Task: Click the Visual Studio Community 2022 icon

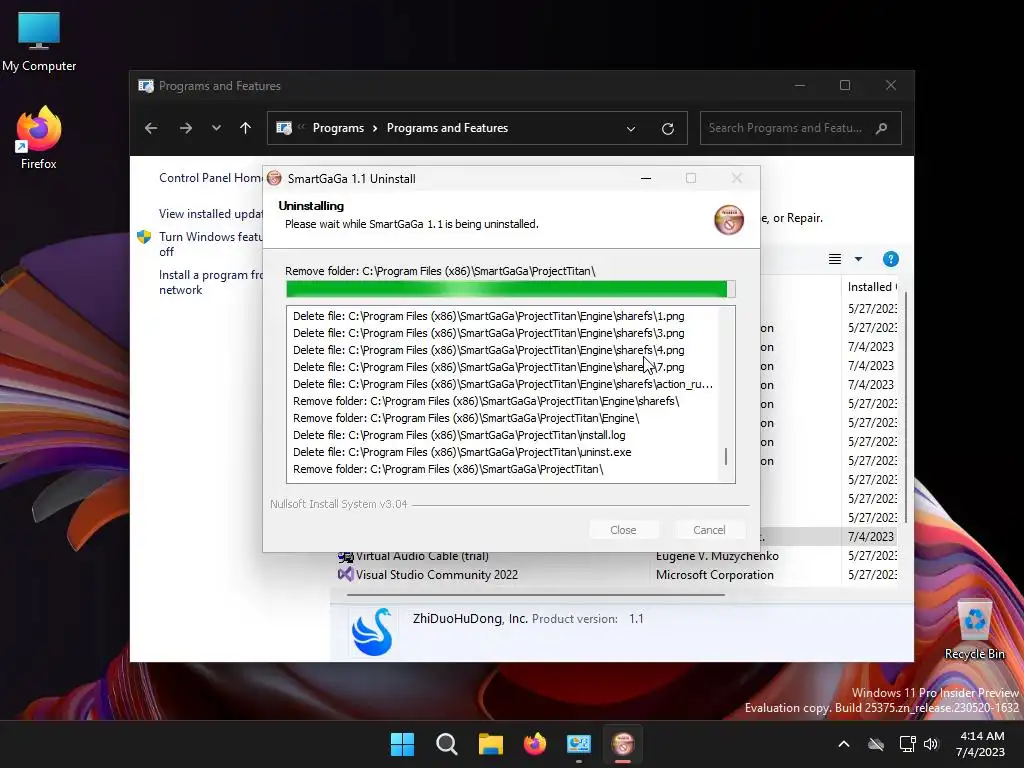Action: 345,575
